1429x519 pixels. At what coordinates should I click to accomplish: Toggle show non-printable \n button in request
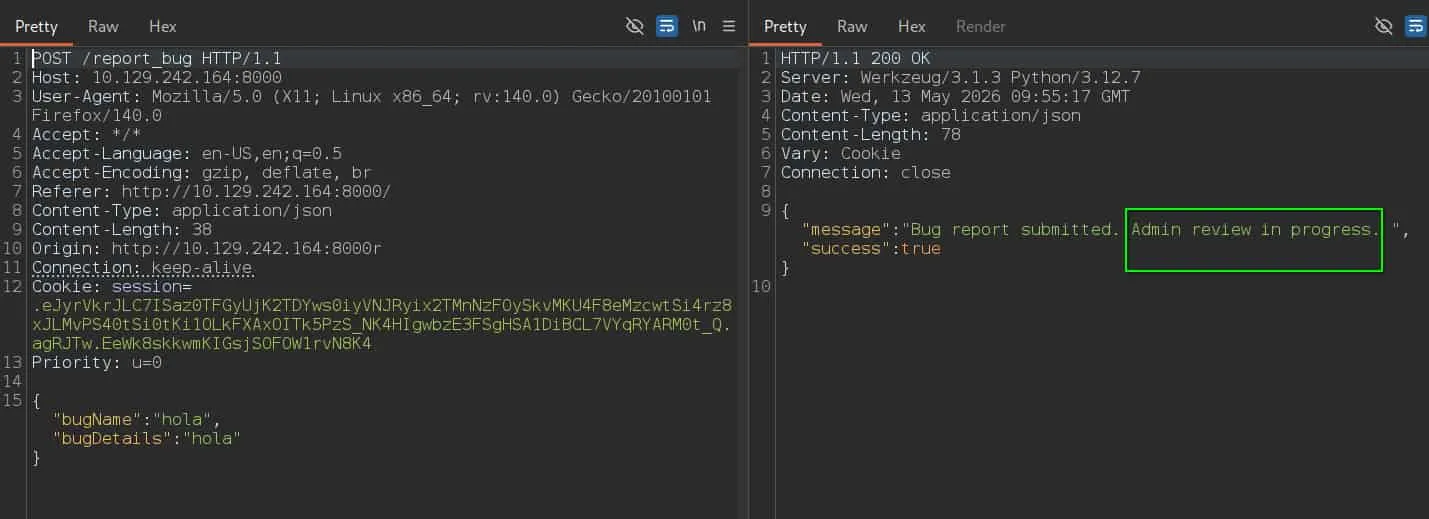coord(699,27)
